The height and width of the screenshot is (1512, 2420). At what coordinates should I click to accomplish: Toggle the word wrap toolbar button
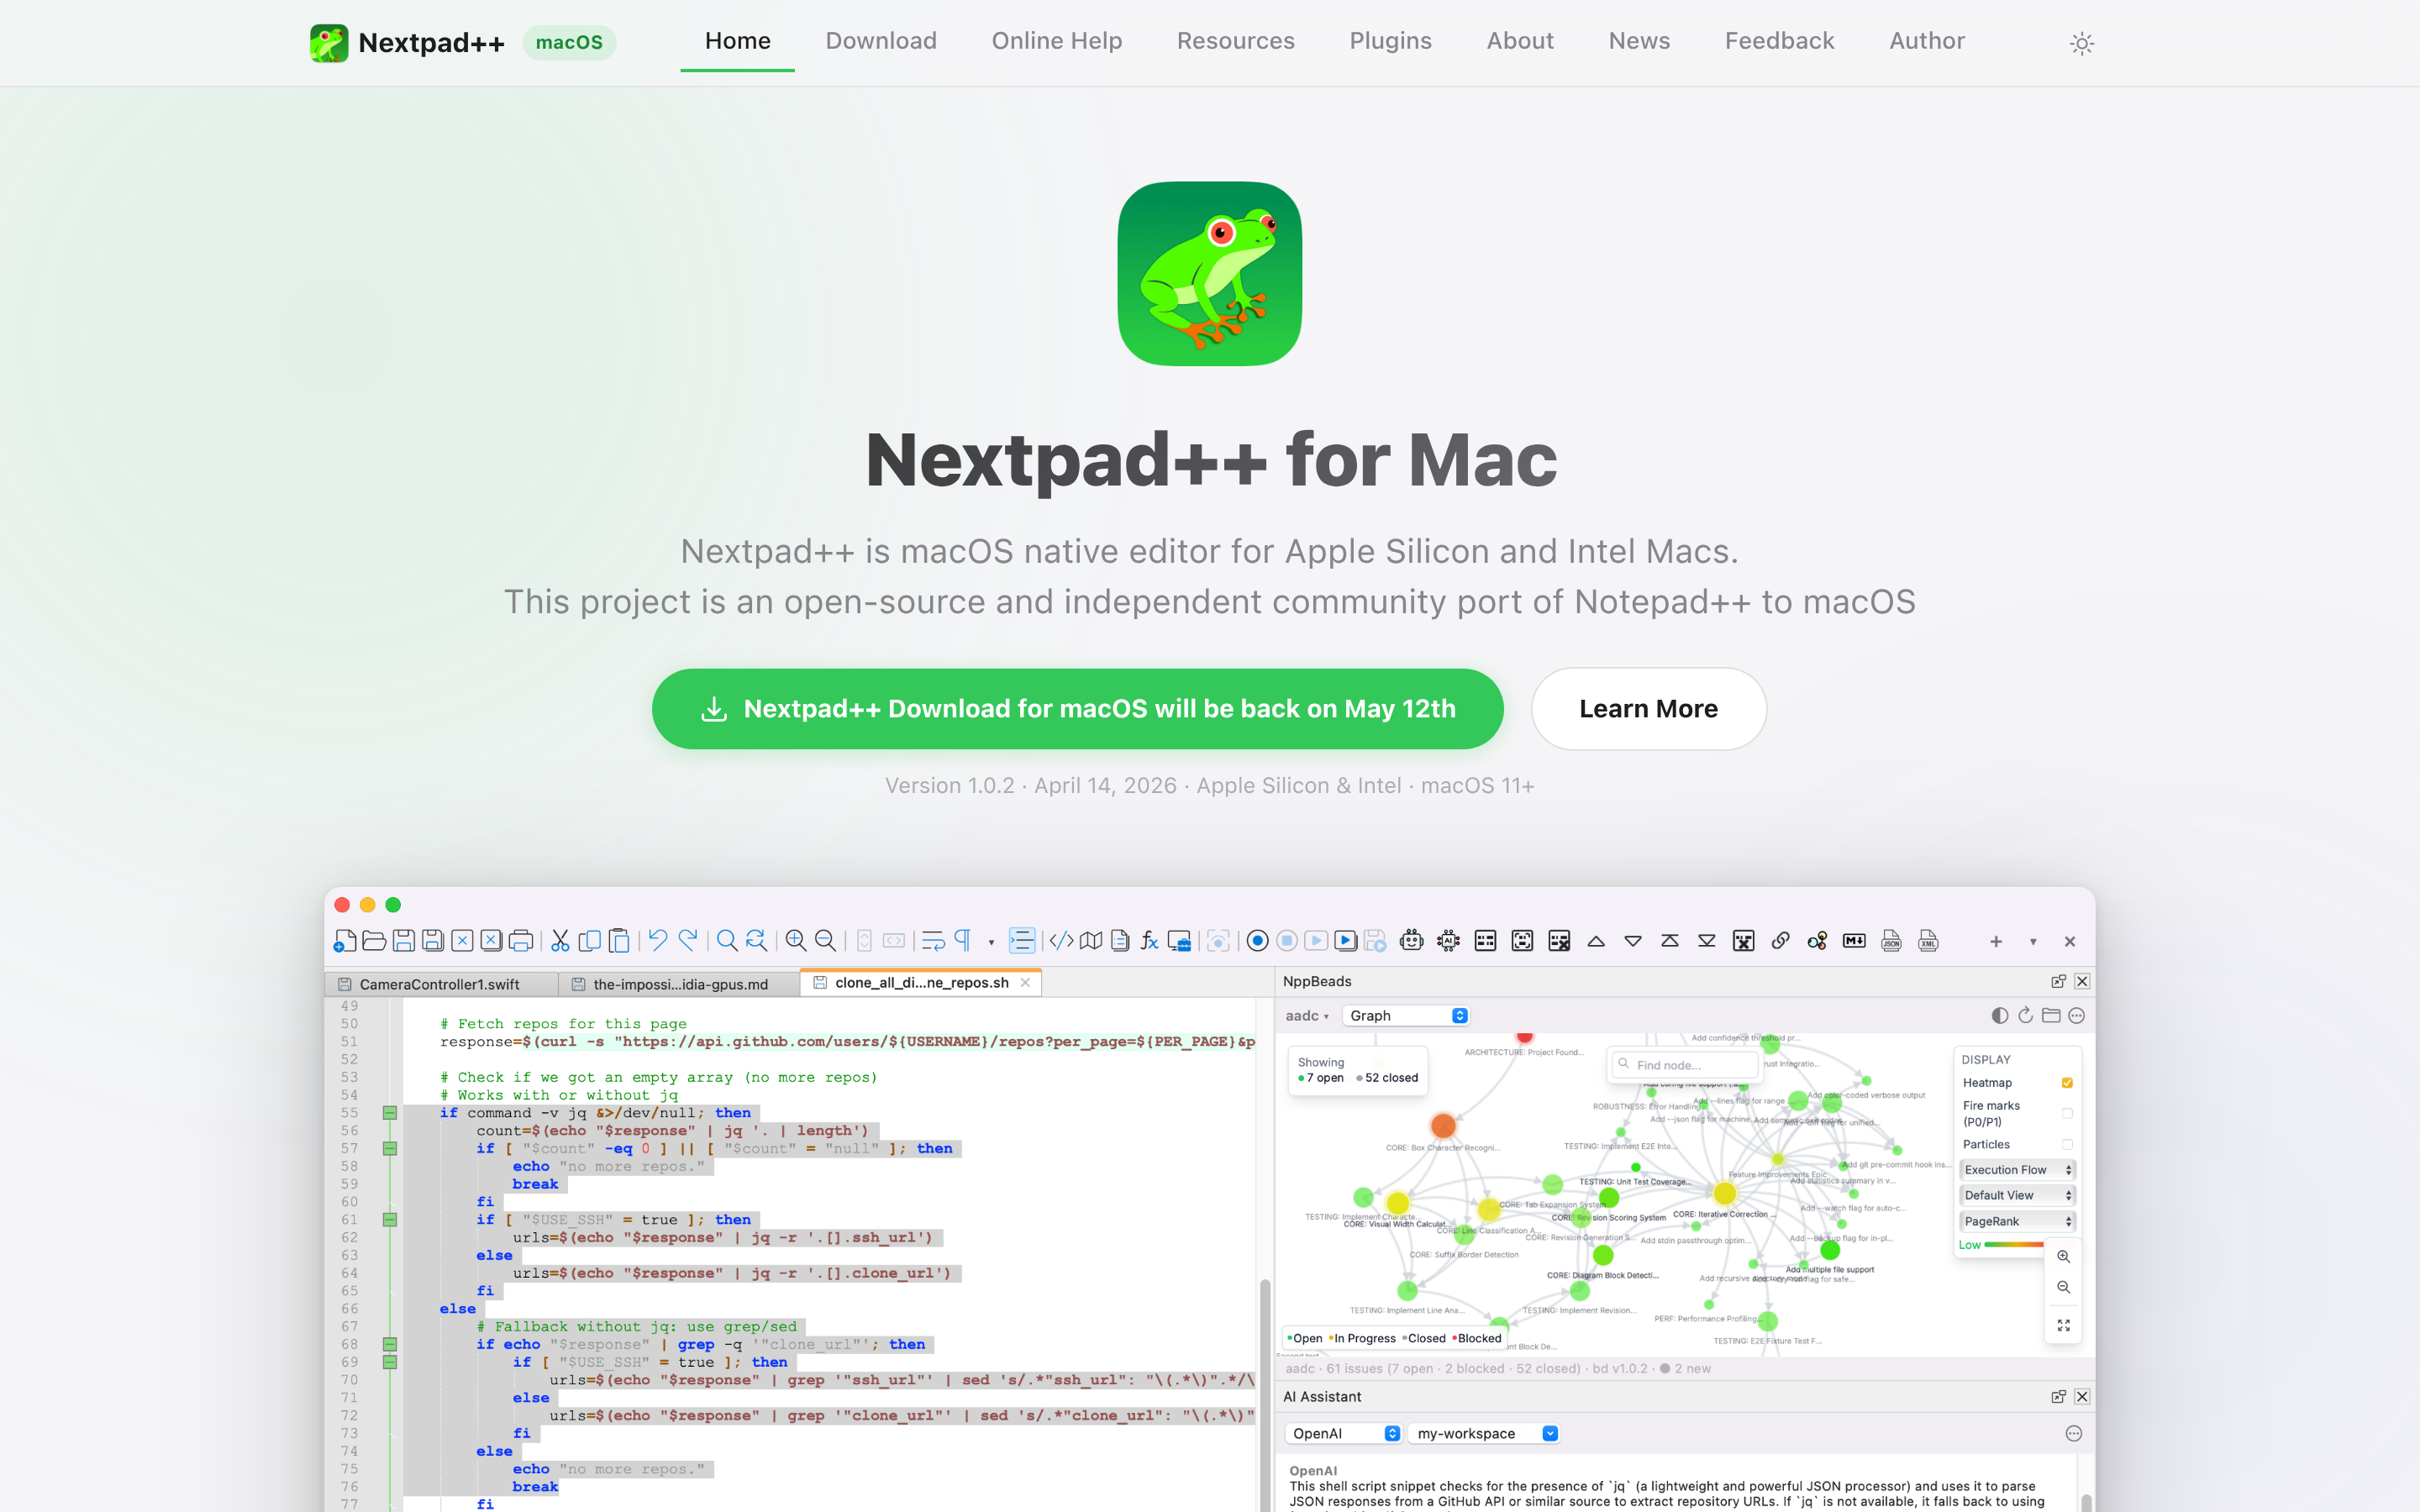pyautogui.click(x=933, y=941)
